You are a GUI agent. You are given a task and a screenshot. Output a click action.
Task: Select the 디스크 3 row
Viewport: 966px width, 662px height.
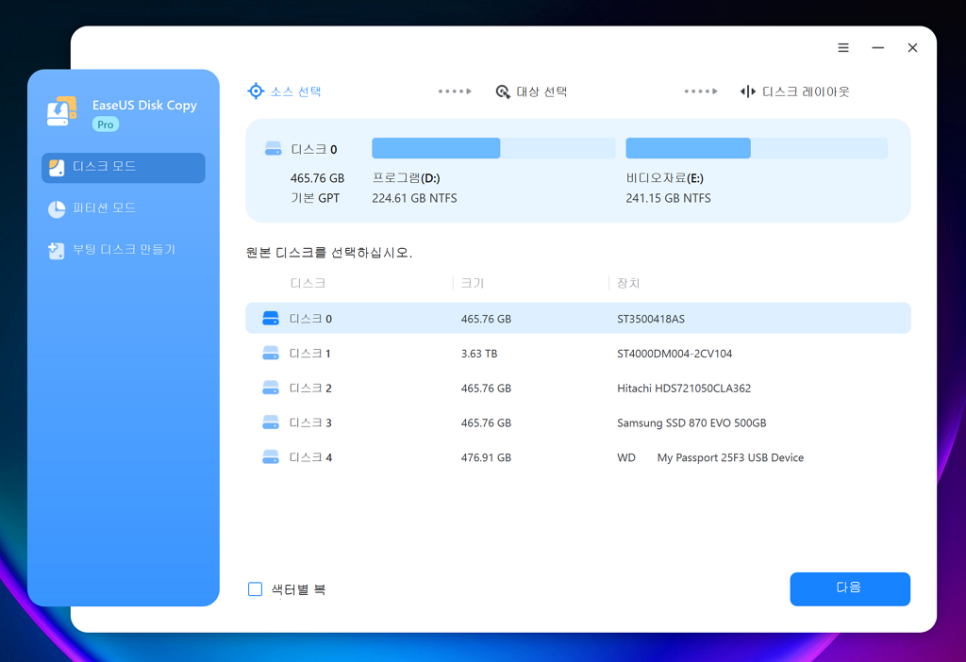(x=578, y=422)
